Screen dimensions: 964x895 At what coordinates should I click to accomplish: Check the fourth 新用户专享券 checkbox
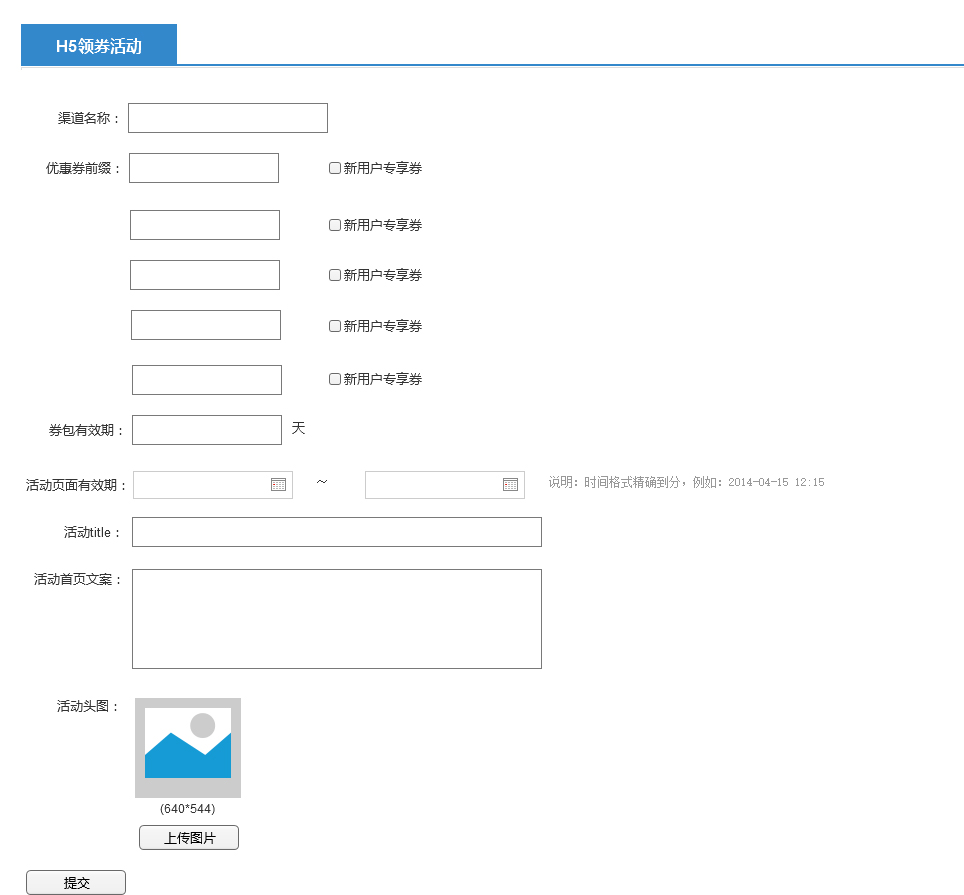click(x=334, y=326)
